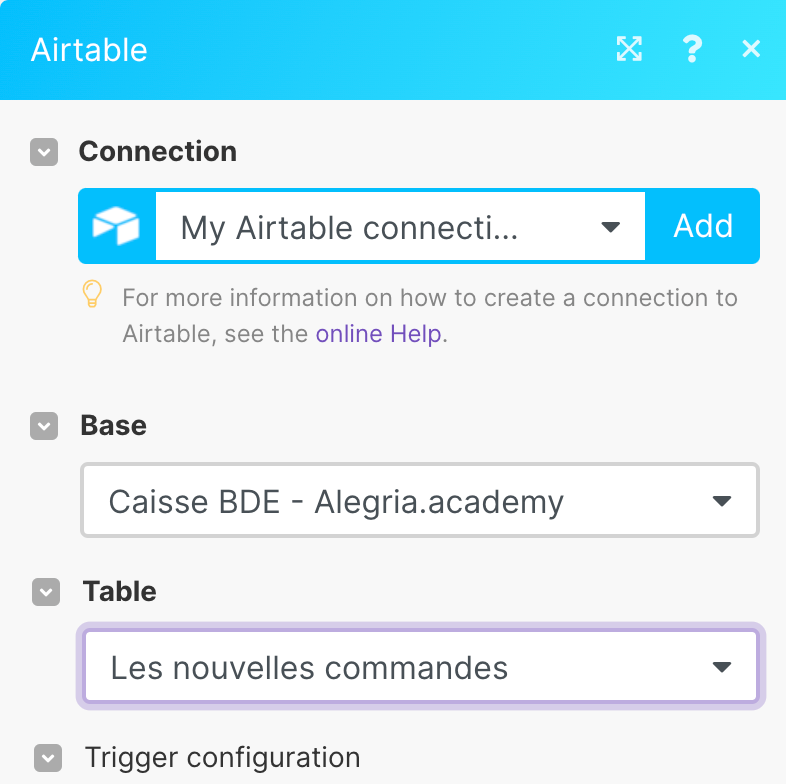Click the Airtable panel title
Screen dimensions: 786x784
coord(89,50)
